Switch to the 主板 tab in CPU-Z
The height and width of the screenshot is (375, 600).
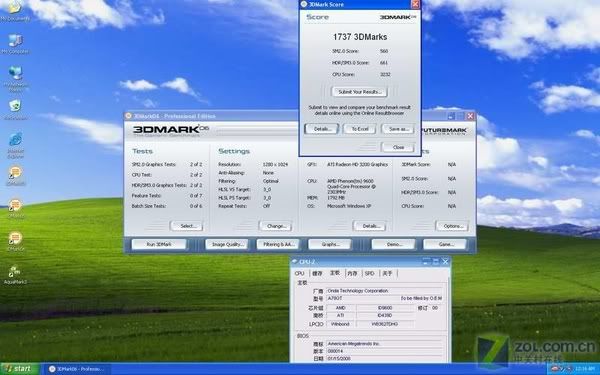[x=335, y=273]
